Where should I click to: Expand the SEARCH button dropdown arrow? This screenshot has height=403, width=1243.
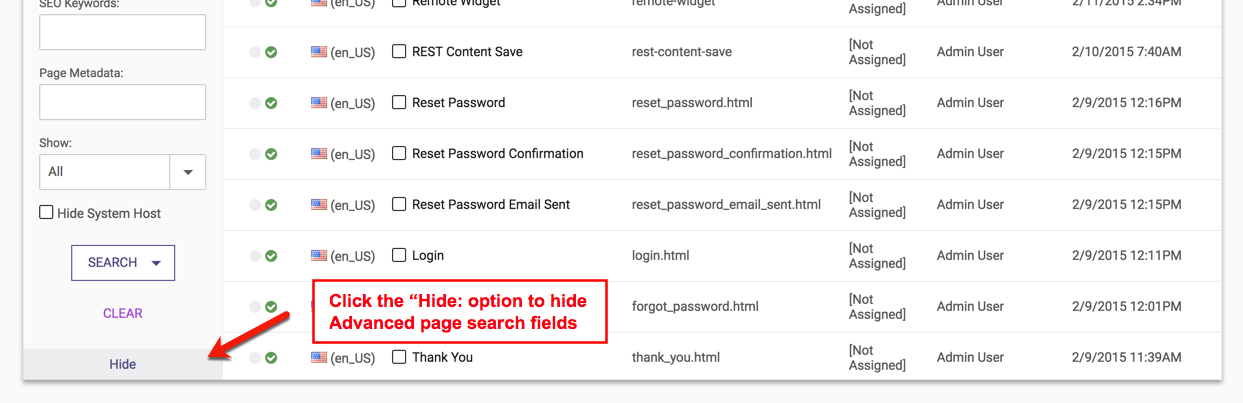pos(156,263)
